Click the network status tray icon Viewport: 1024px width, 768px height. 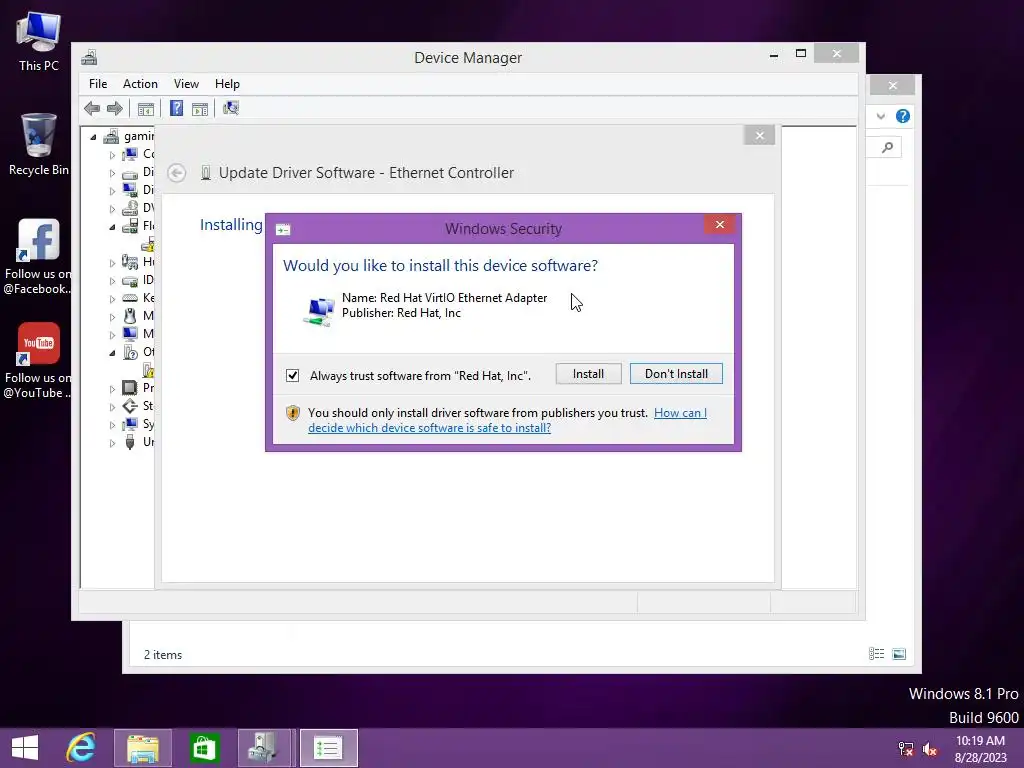[906, 748]
